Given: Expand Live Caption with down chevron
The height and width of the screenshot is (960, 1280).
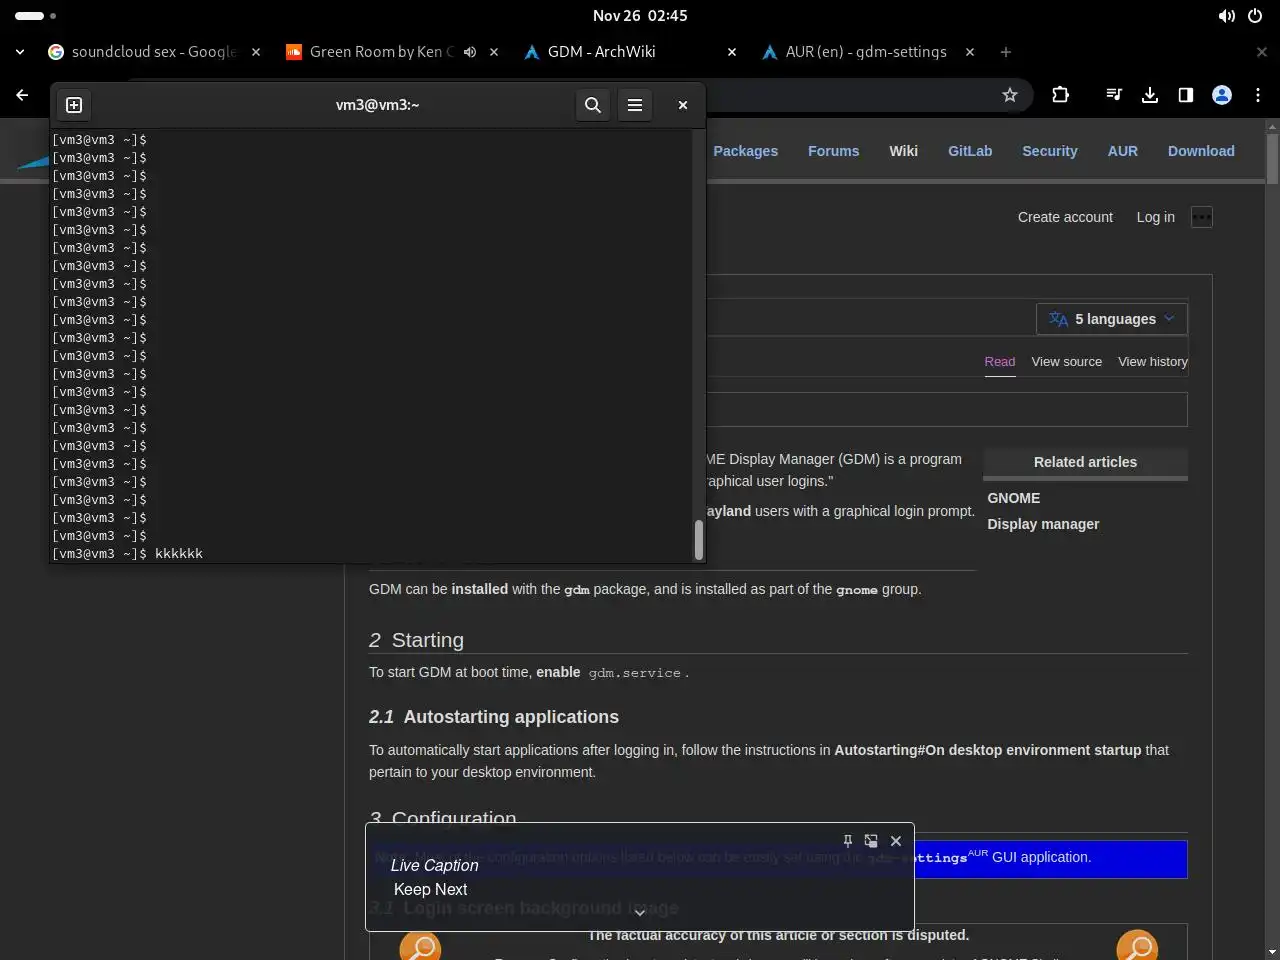Looking at the screenshot, I should (x=640, y=912).
